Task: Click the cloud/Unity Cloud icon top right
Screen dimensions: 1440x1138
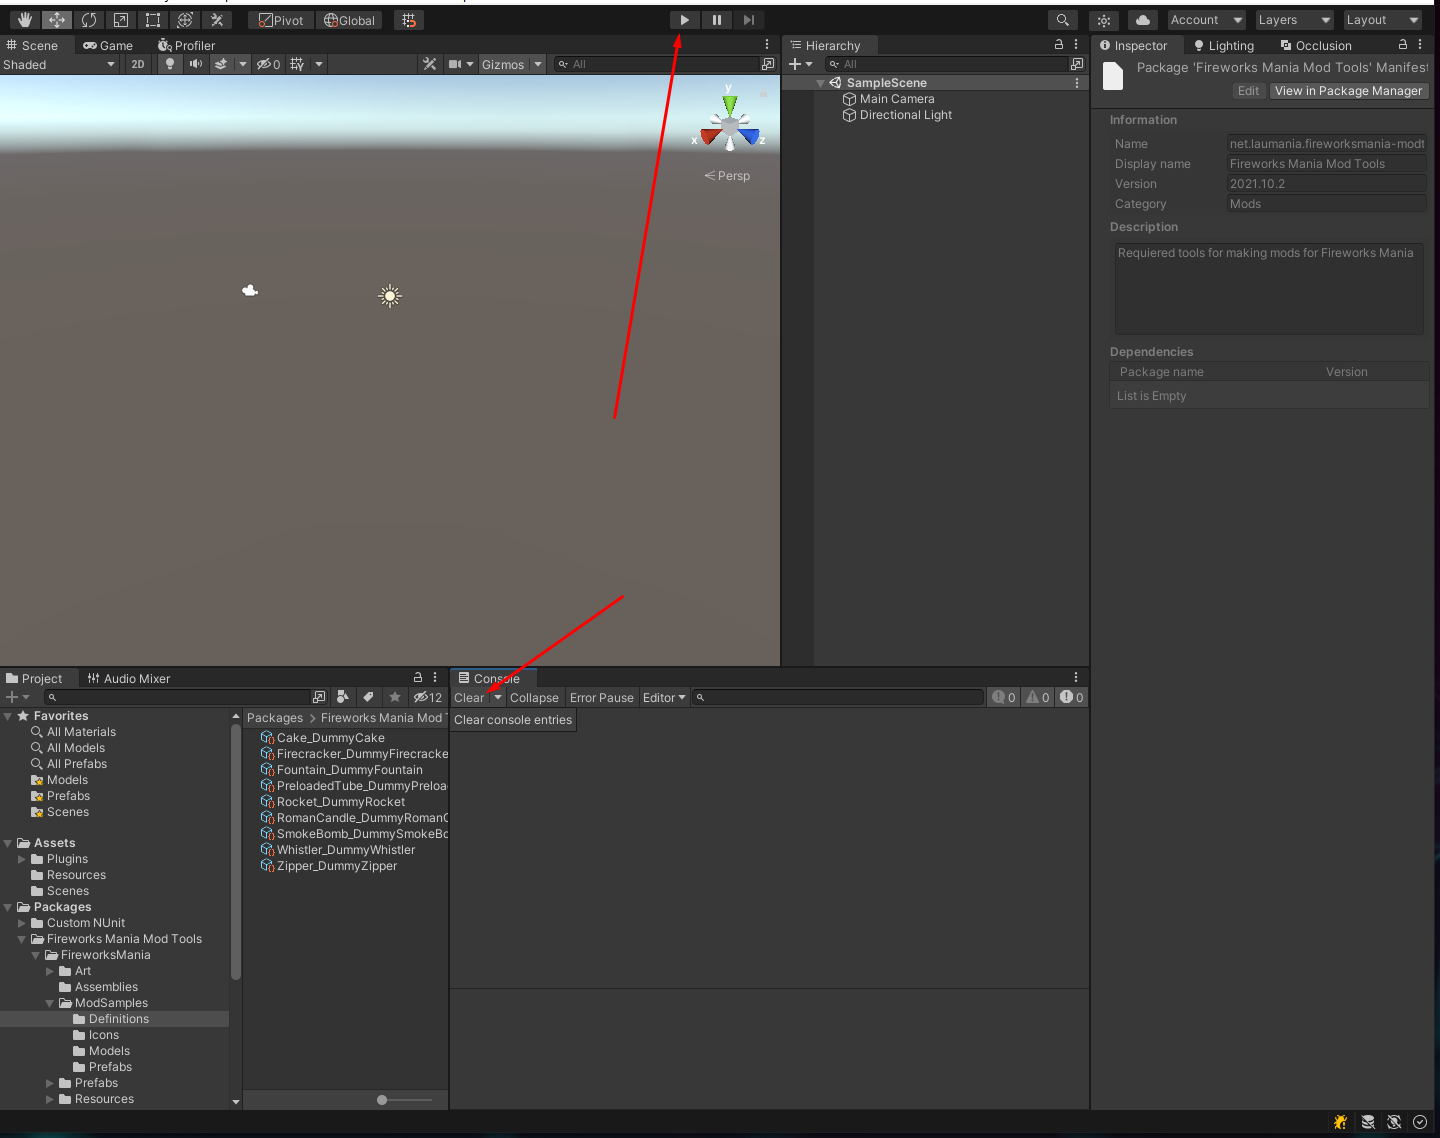Action: pos(1141,19)
